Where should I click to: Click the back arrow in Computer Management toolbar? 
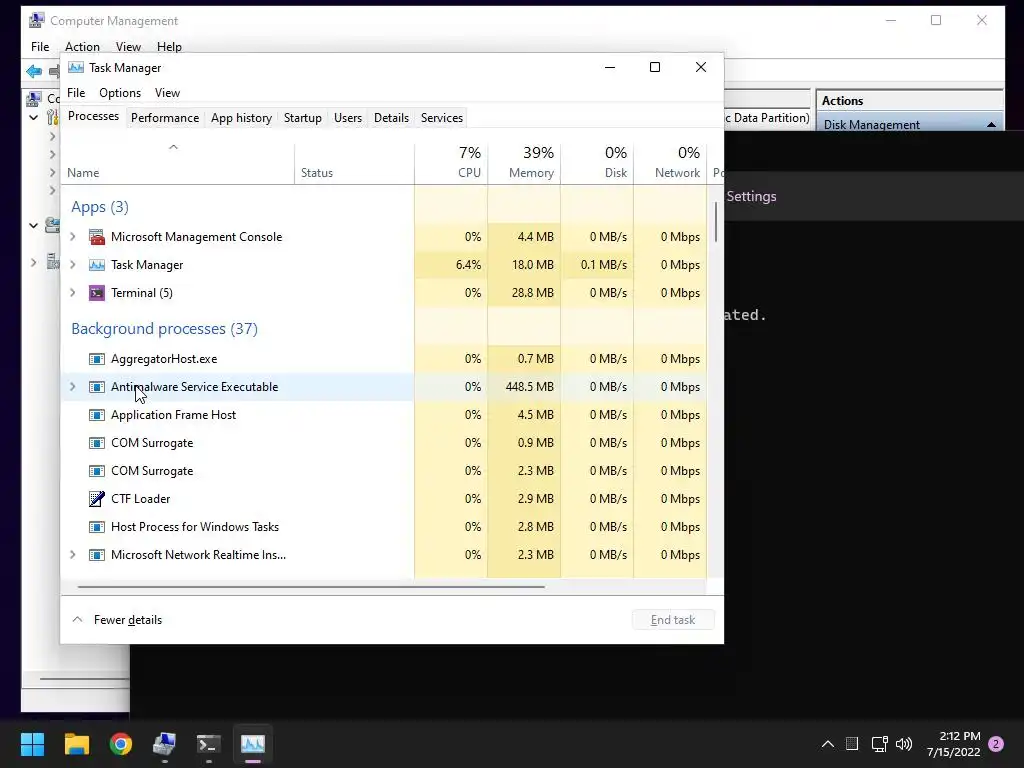(x=34, y=71)
